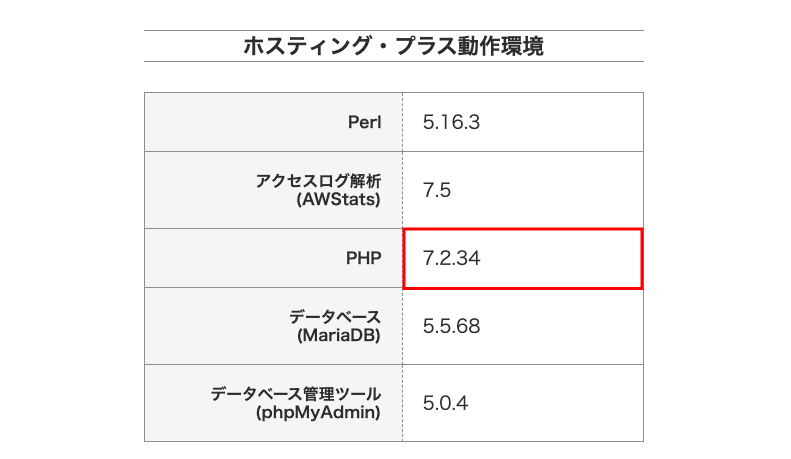Click the PHP version number 7.2.34
This screenshot has height=459, width=791.
pos(452,259)
